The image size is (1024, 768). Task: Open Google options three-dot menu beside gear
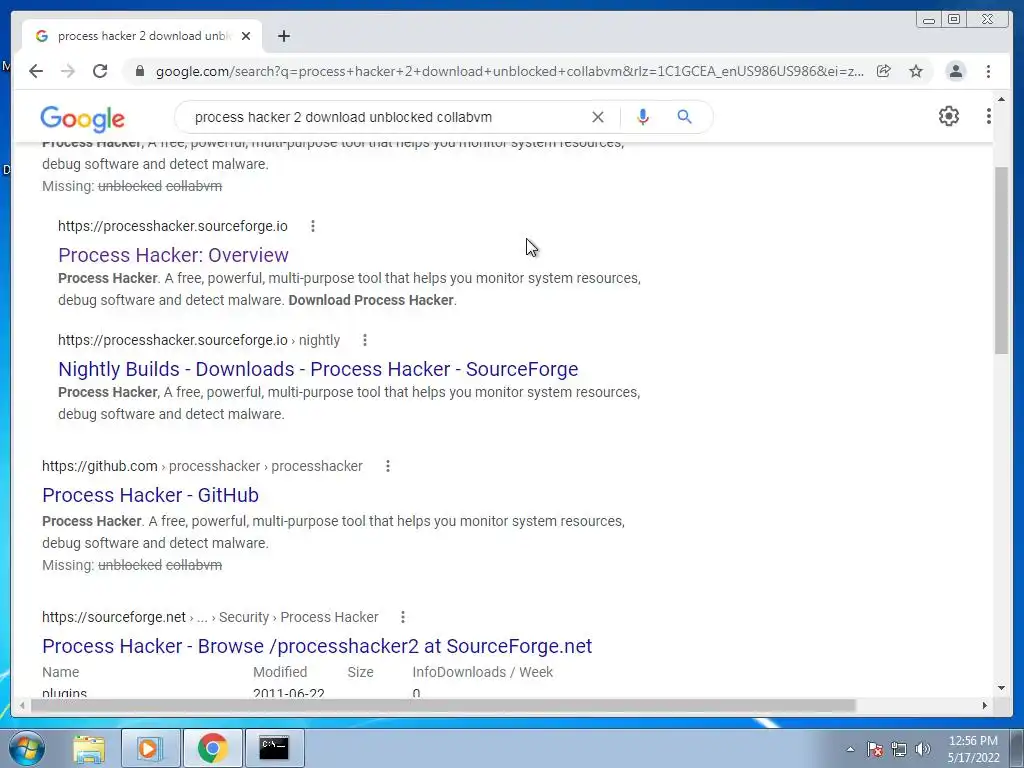[989, 116]
